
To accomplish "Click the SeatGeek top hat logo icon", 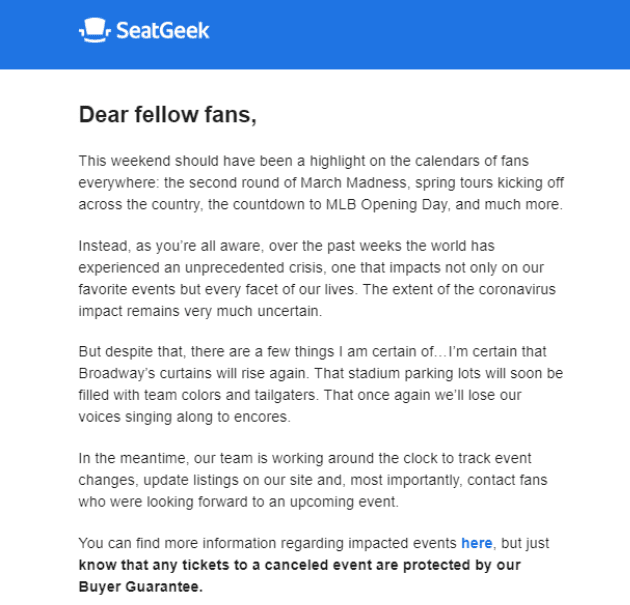I will pyautogui.click(x=95, y=30).
